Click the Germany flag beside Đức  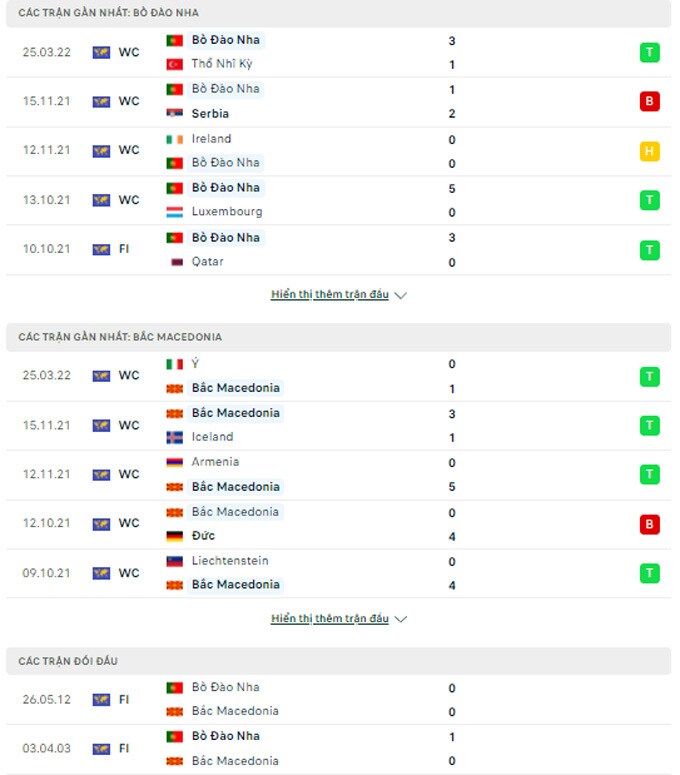point(174,536)
